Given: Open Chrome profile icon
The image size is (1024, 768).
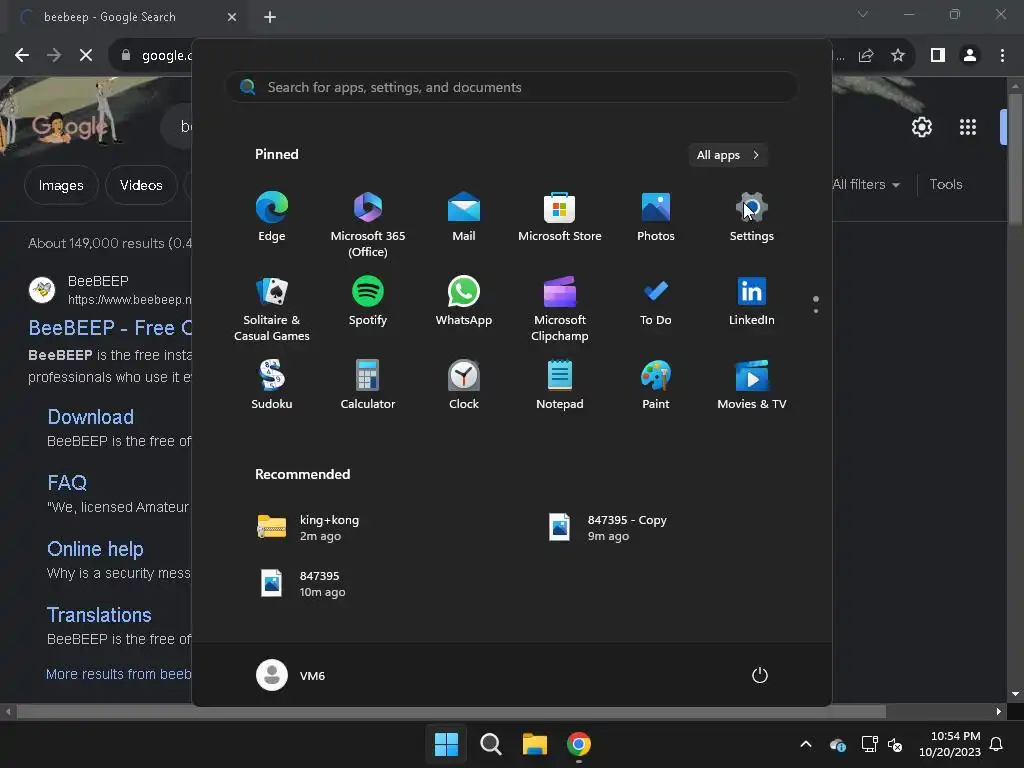Looking at the screenshot, I should pos(970,56).
